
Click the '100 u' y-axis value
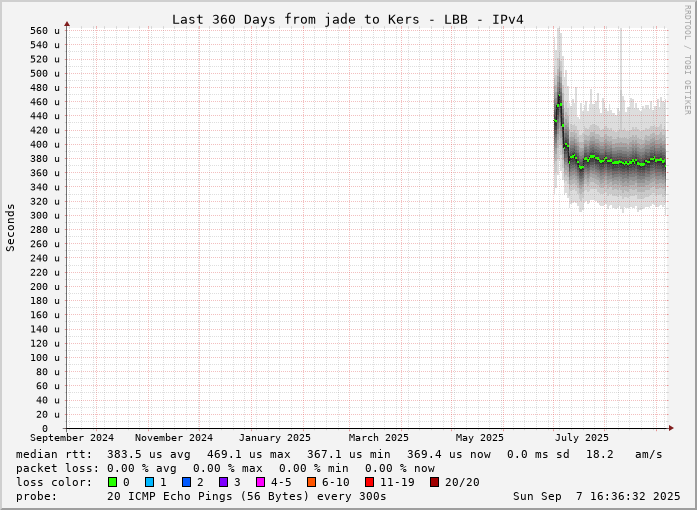tap(45, 357)
